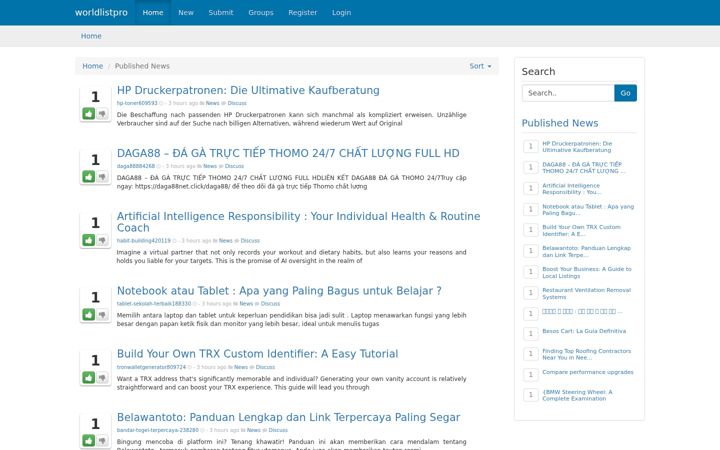
Task: Open author hp-toner609593 profile
Action: [137, 103]
